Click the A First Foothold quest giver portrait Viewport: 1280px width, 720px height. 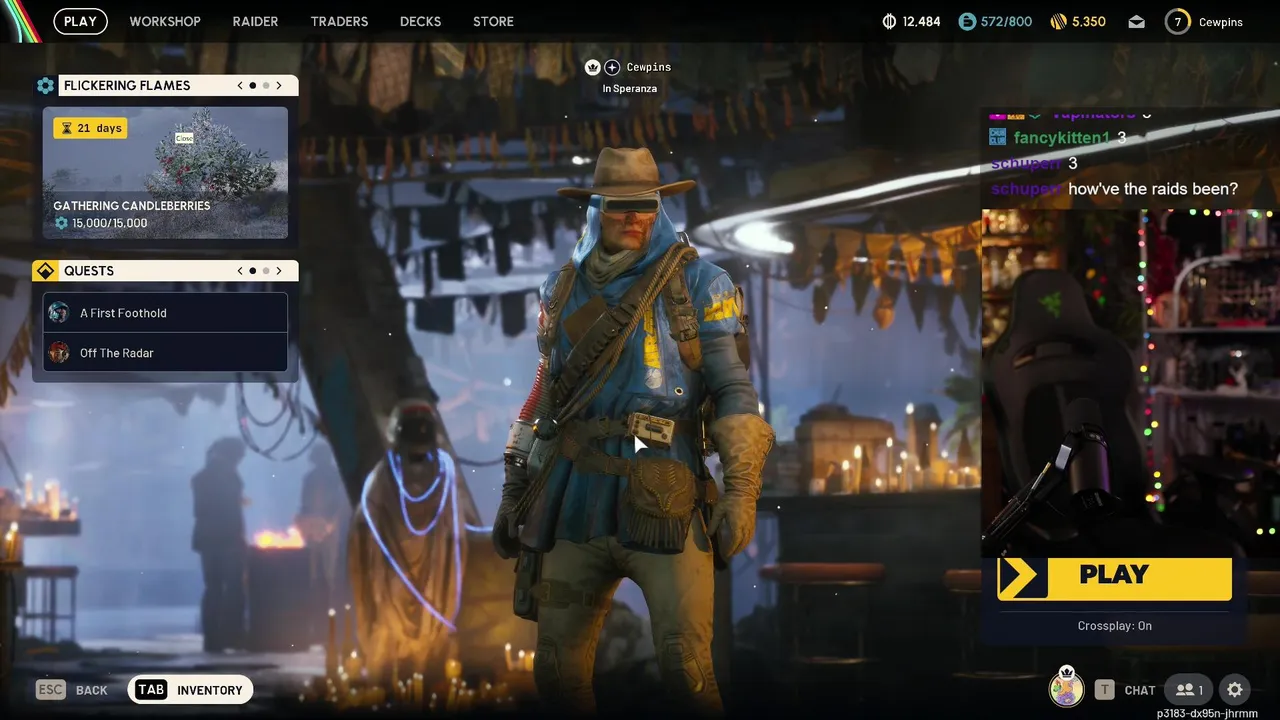pyautogui.click(x=59, y=312)
